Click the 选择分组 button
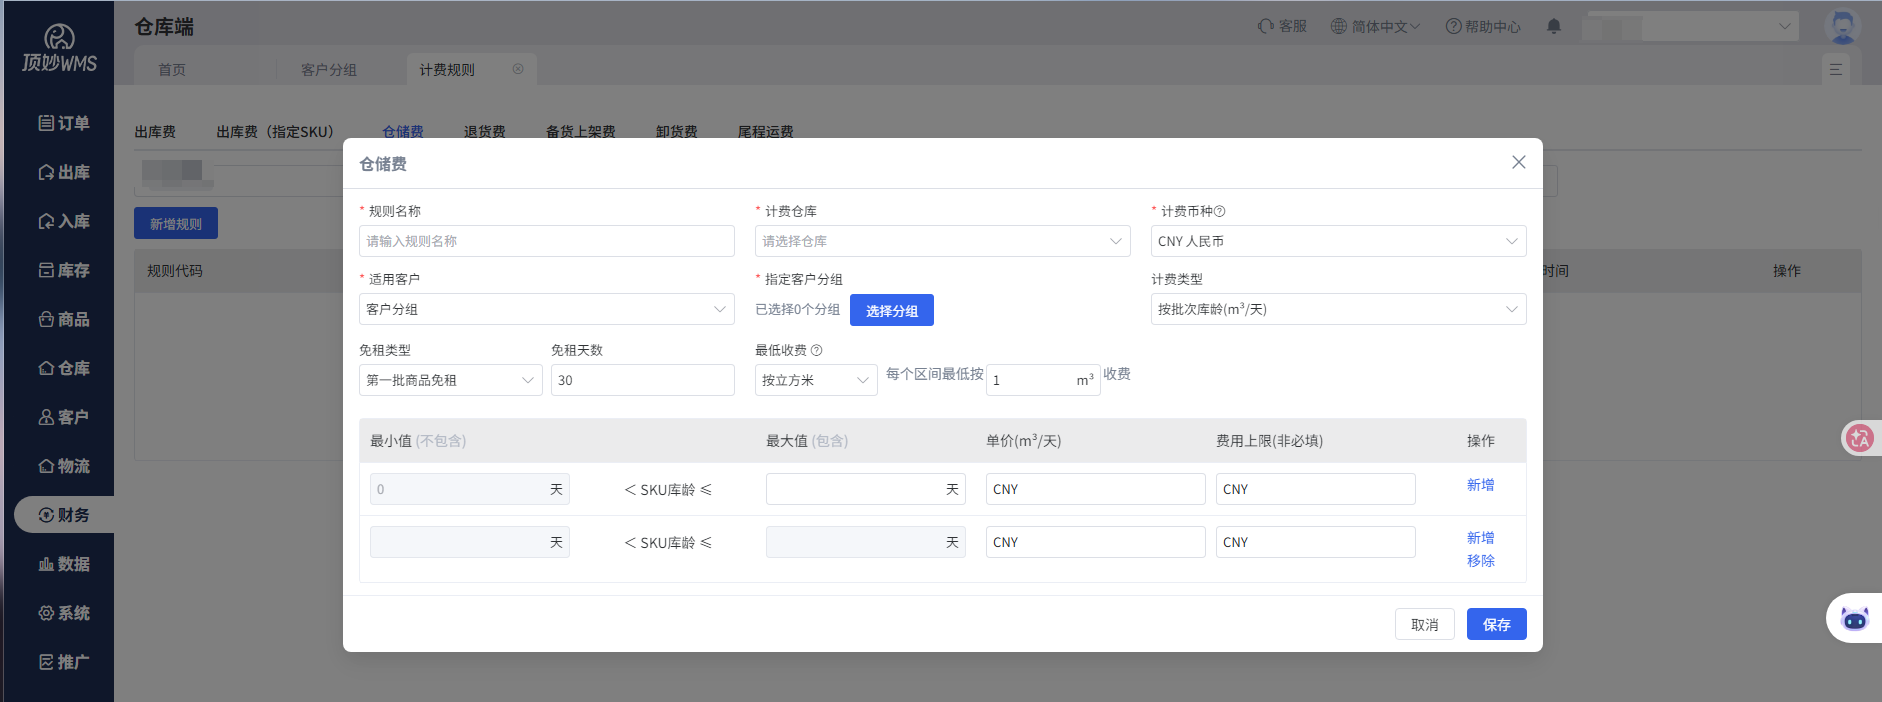1882x702 pixels. pos(892,310)
